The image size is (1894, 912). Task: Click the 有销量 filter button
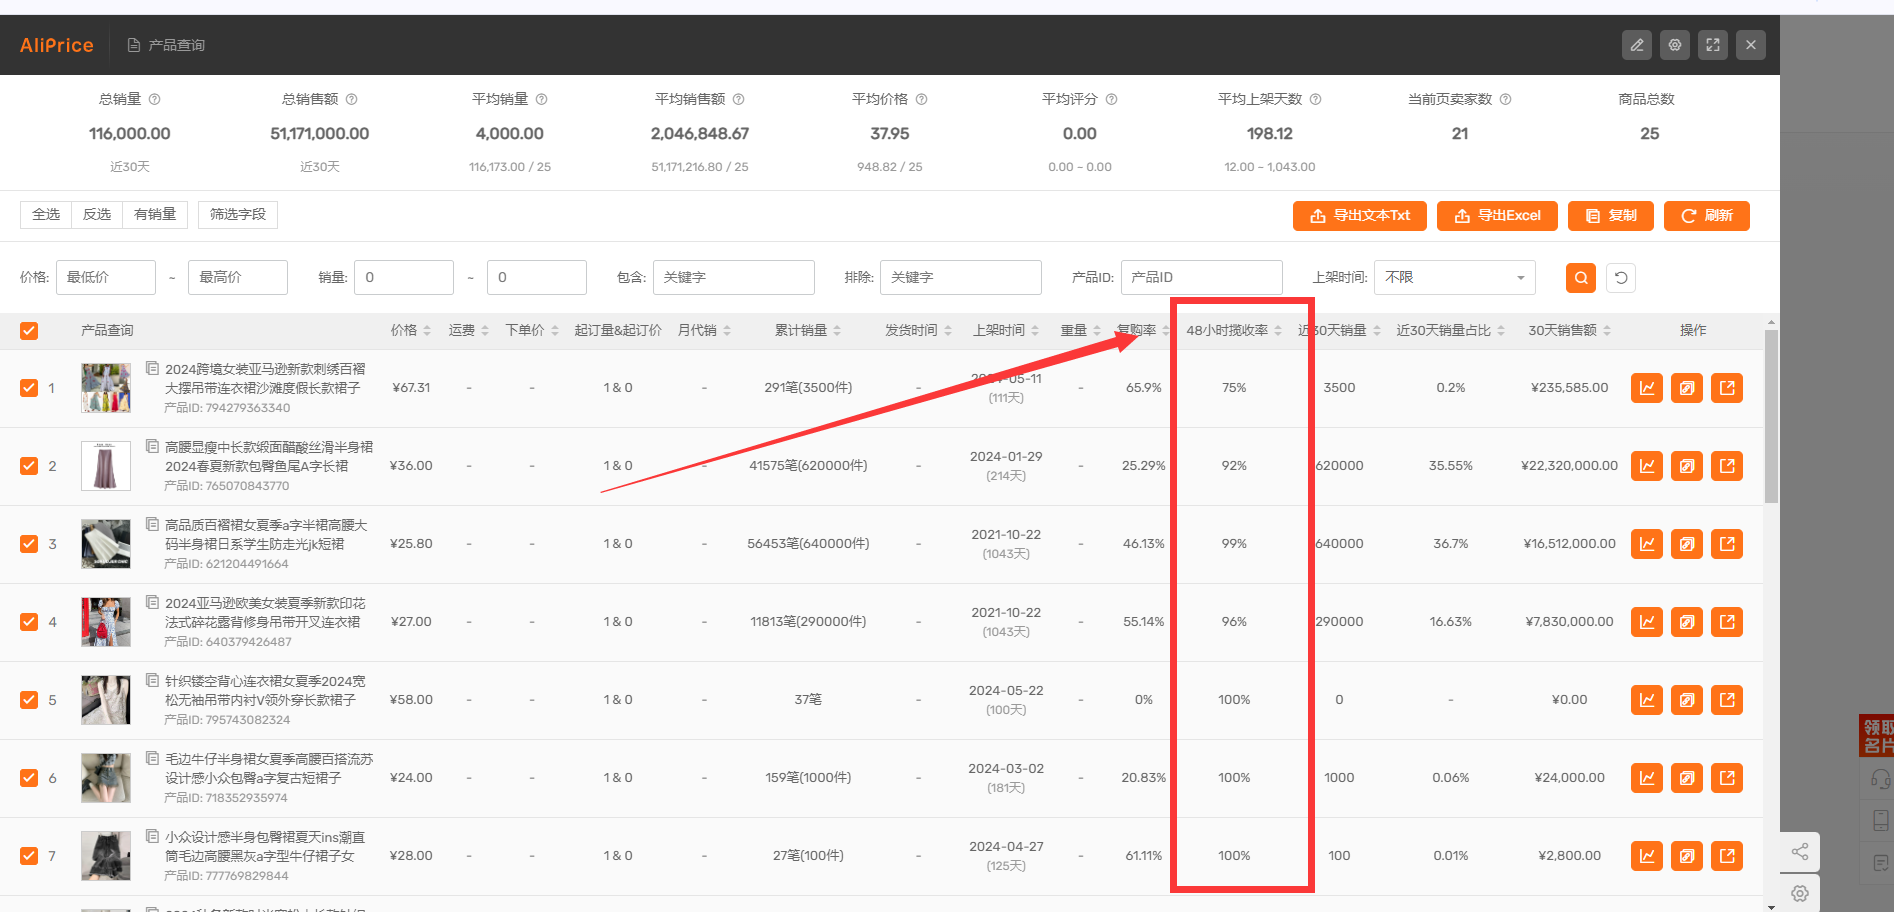coord(155,215)
